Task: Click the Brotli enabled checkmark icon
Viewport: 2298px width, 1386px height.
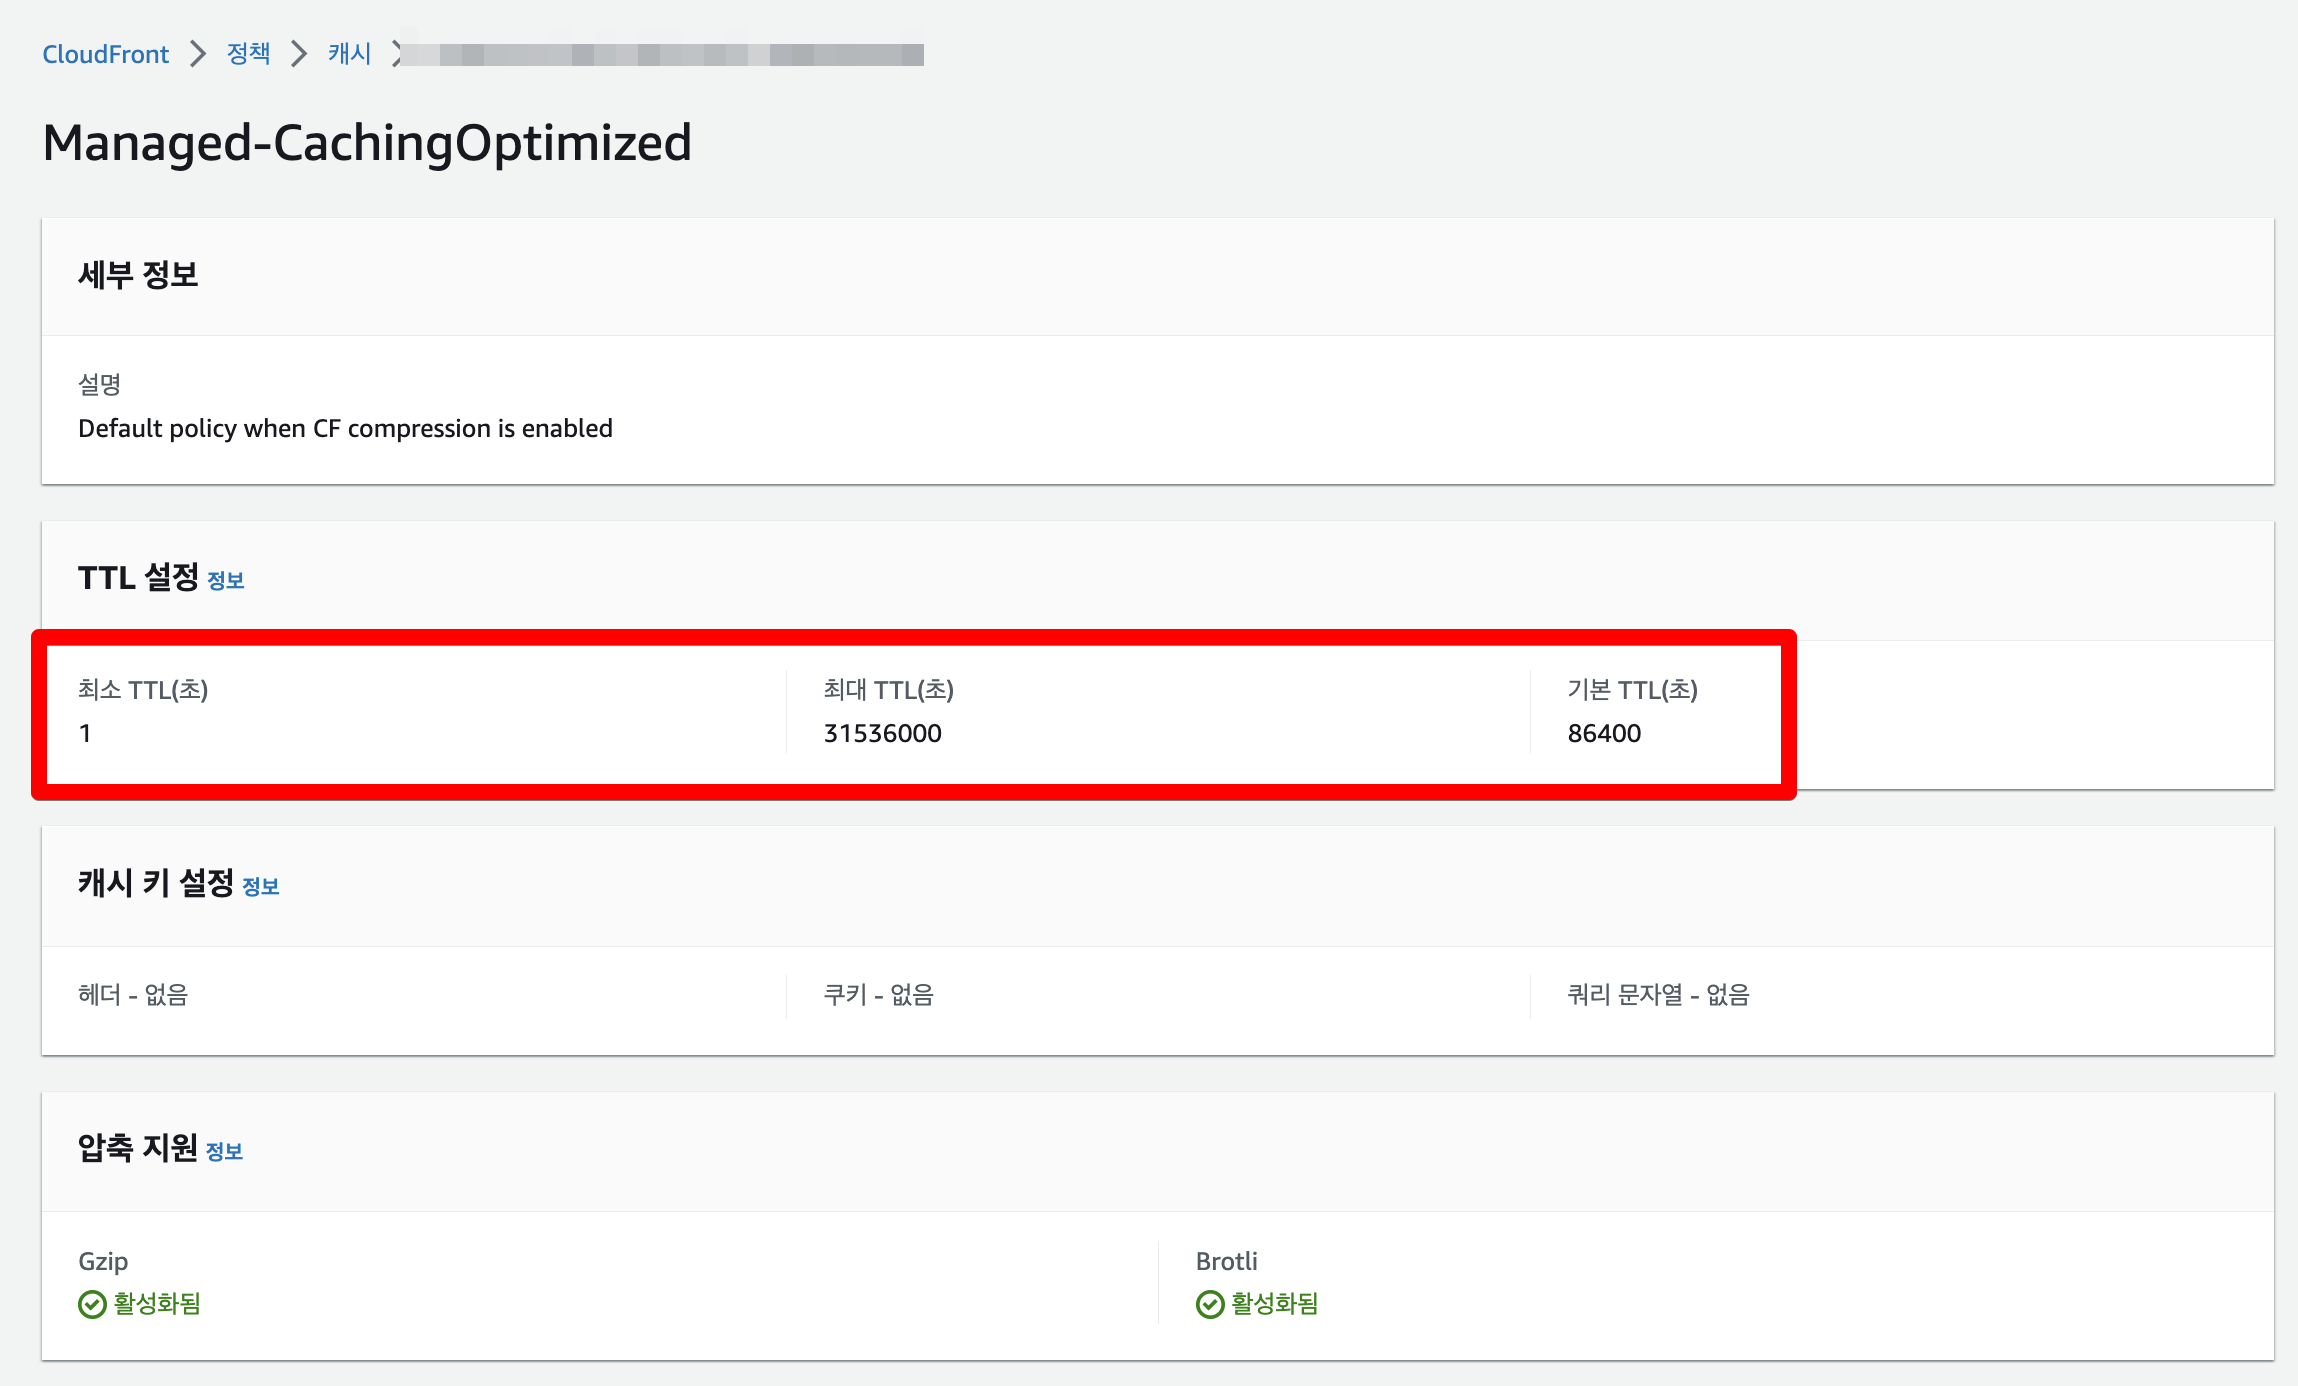Action: point(1210,1304)
